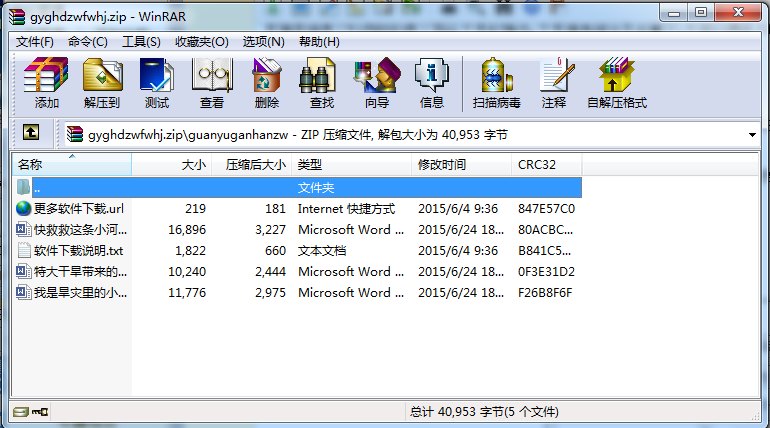
Task: Click the packed size value 3,227
Action: coord(270,229)
